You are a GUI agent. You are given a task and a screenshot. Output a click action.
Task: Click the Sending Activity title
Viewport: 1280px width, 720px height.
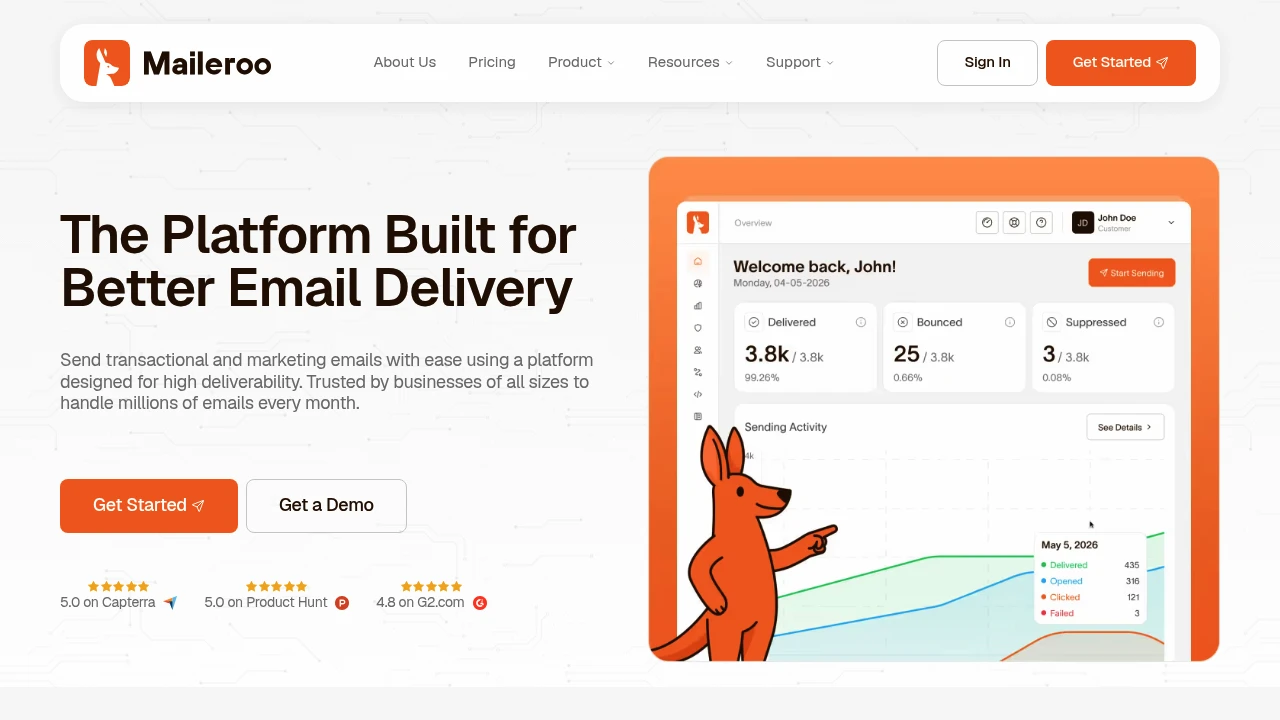(x=786, y=427)
